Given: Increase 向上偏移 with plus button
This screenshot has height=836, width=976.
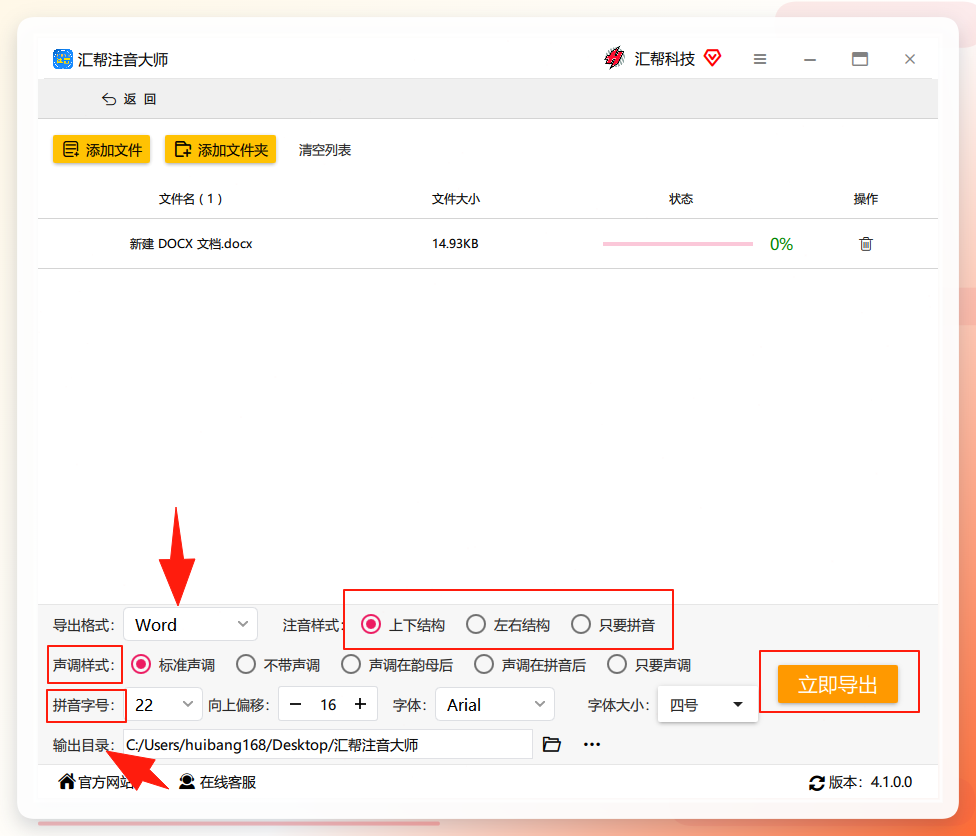Looking at the screenshot, I should click(x=360, y=704).
